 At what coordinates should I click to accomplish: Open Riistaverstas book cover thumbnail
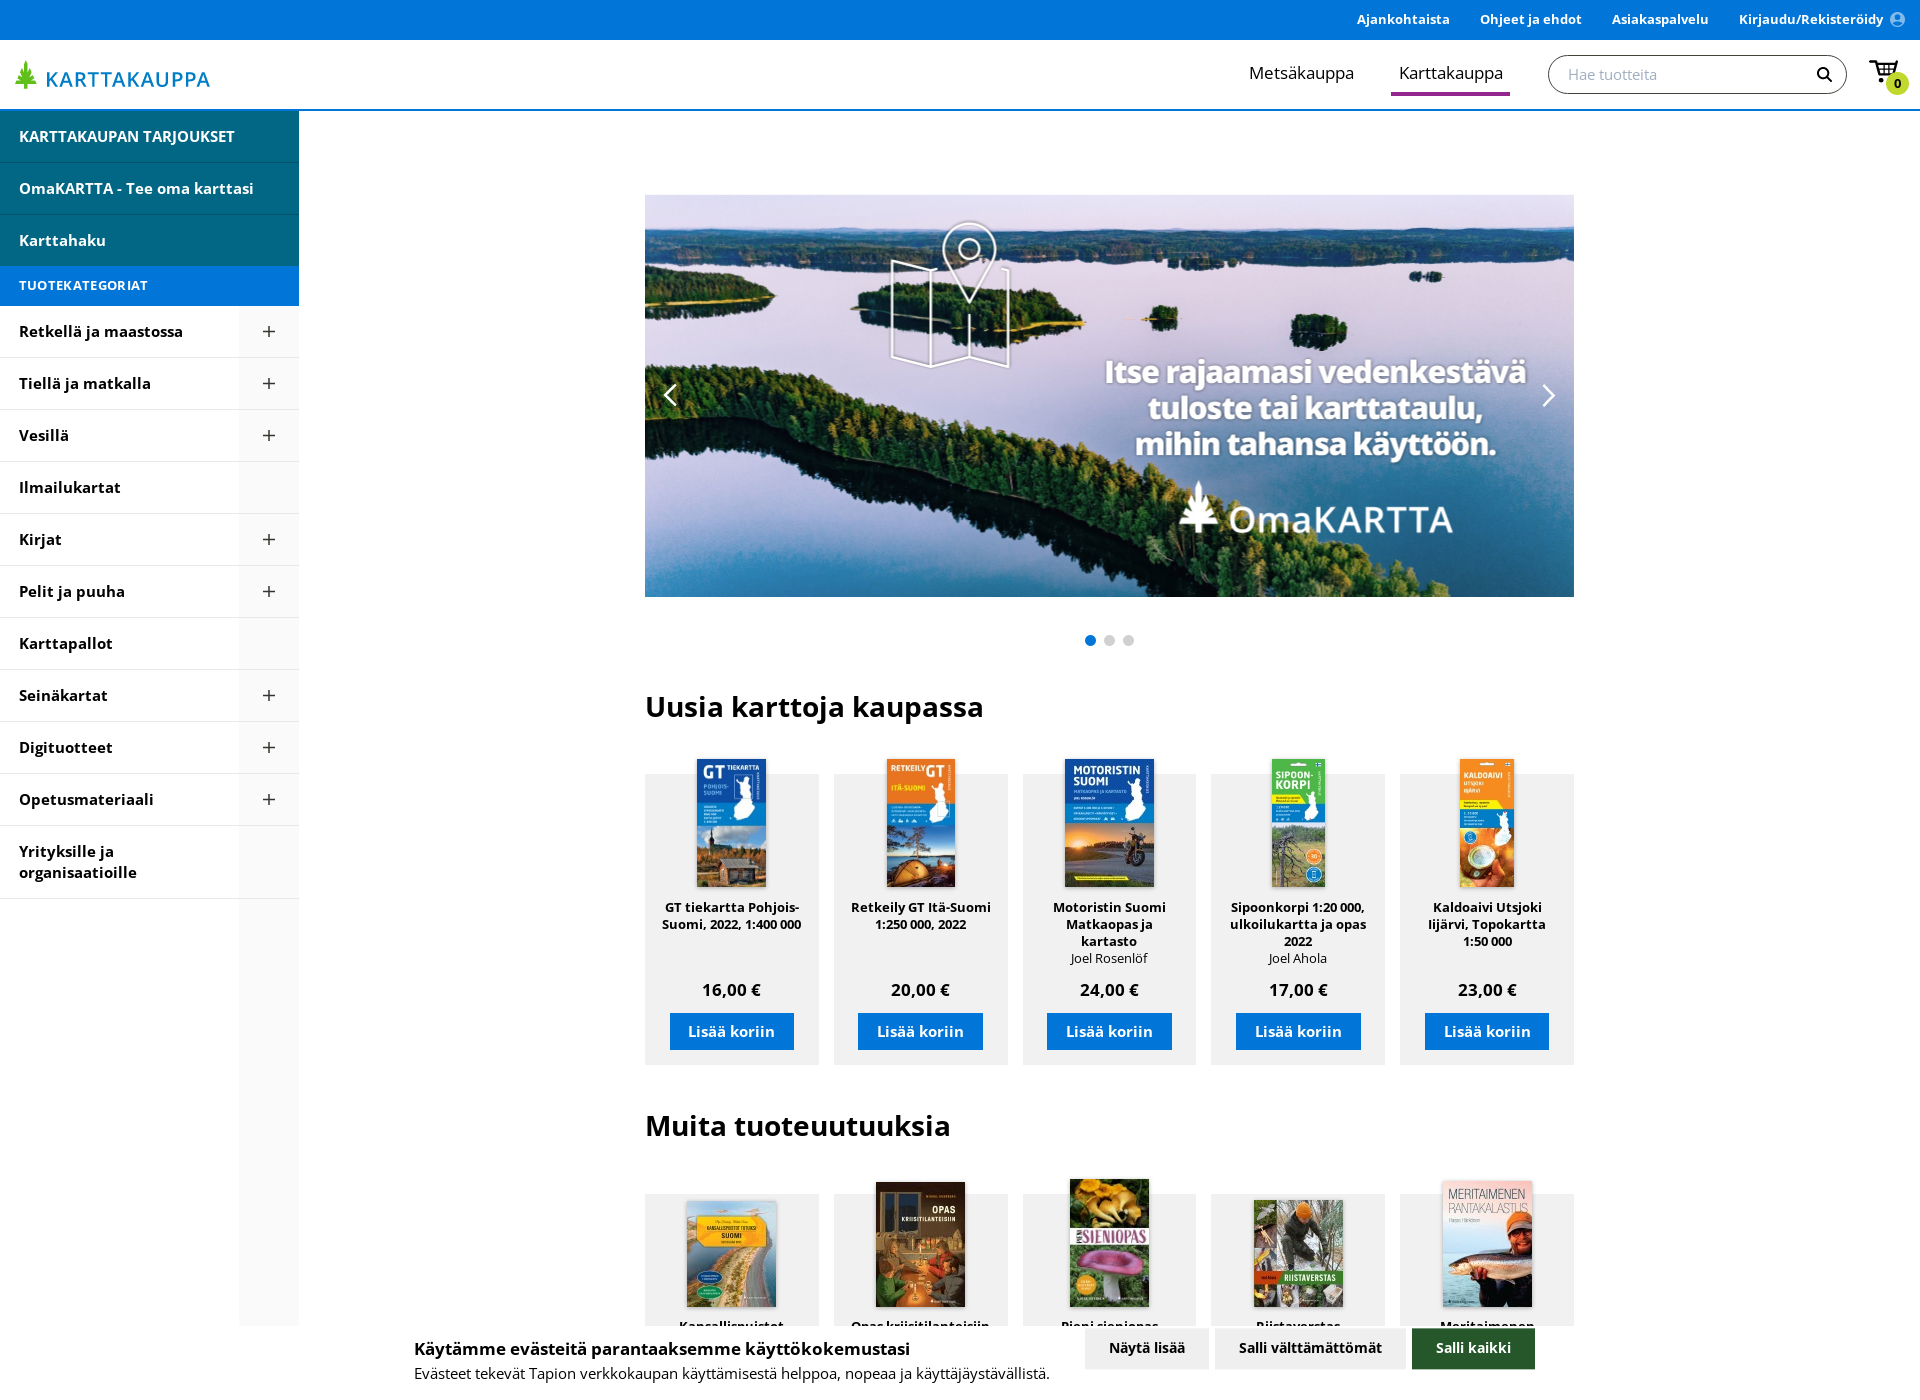click(1298, 1253)
